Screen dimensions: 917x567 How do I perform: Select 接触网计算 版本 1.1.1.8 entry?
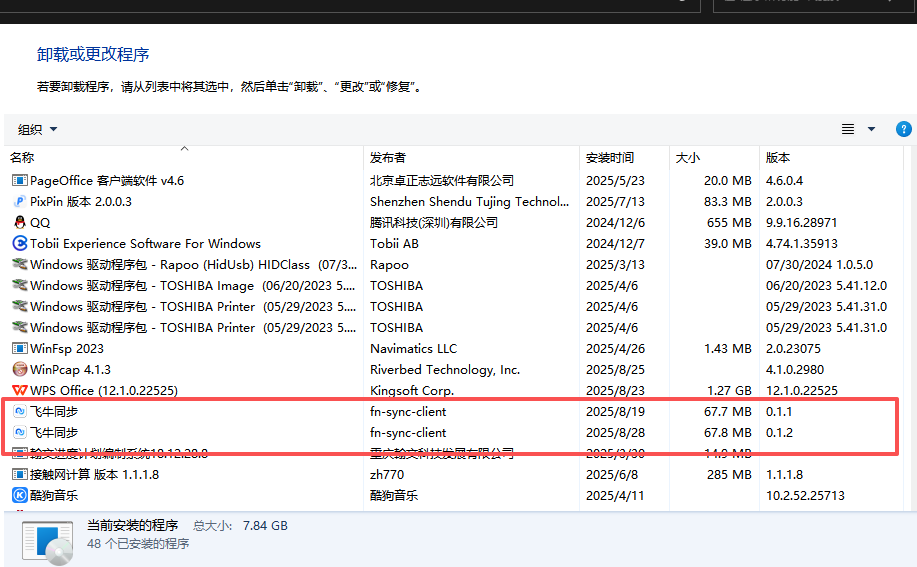coord(95,475)
